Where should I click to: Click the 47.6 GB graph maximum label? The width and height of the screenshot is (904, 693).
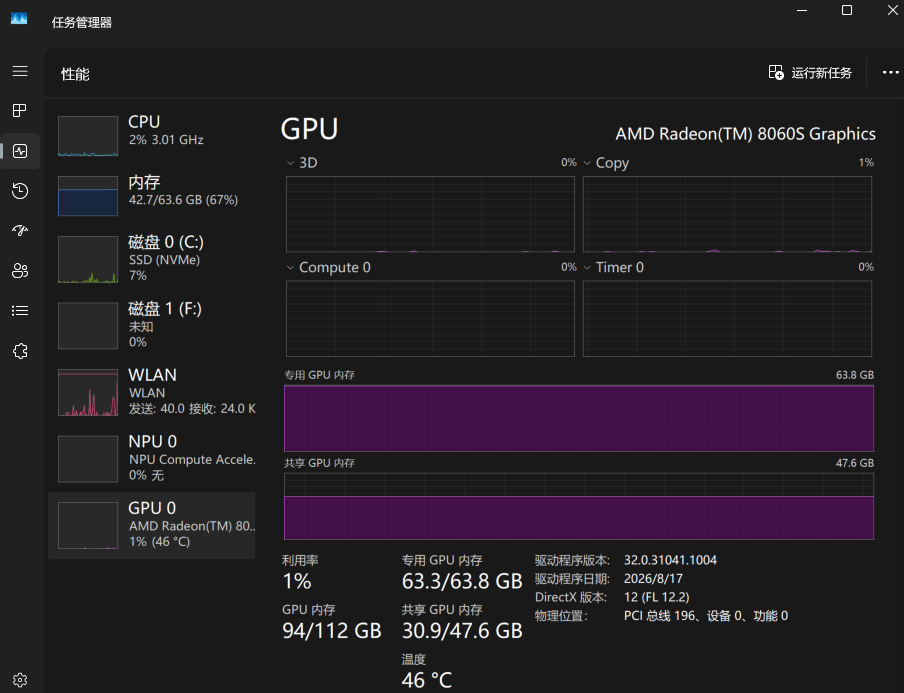[855, 463]
